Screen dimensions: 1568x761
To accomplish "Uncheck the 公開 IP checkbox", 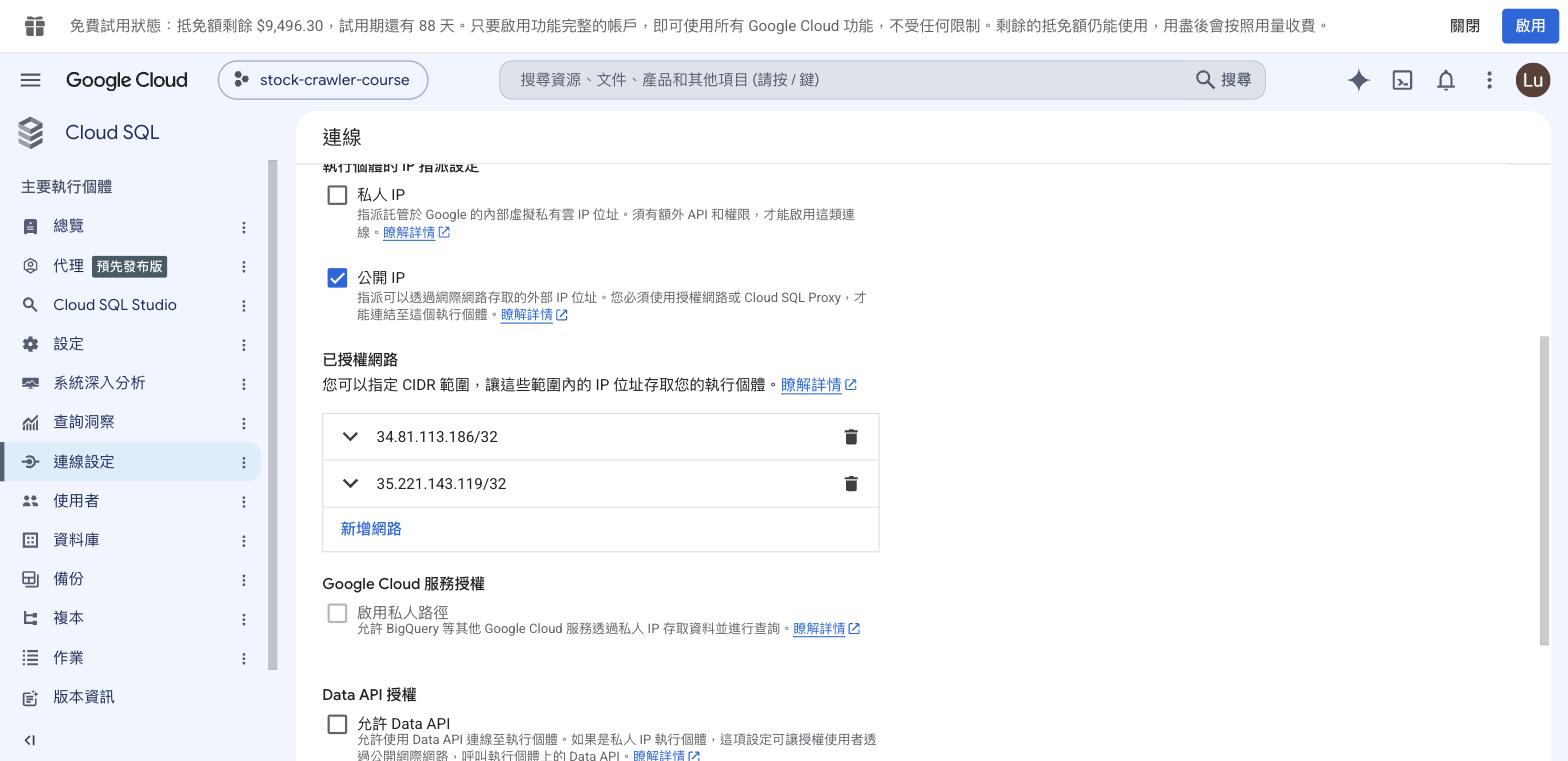I will pos(337,278).
